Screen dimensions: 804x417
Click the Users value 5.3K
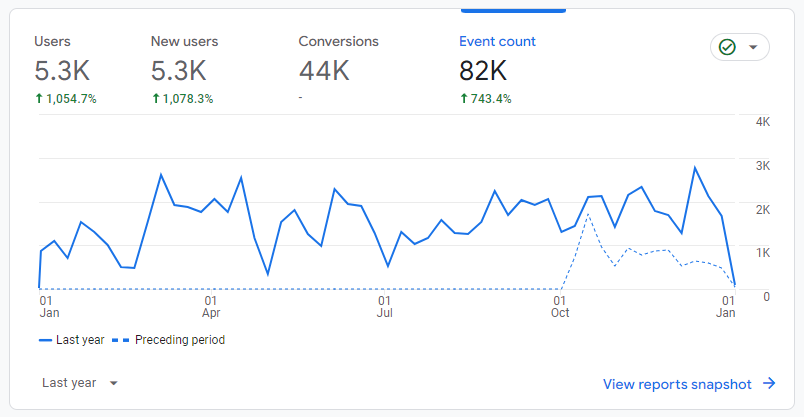coord(62,71)
